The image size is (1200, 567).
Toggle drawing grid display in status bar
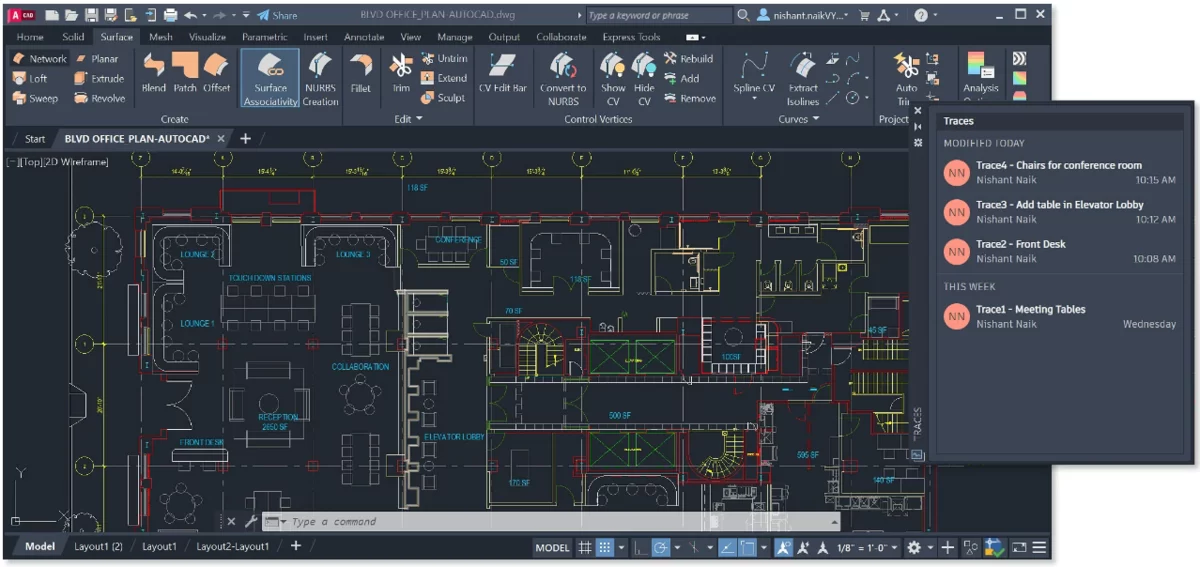pyautogui.click(x=585, y=547)
